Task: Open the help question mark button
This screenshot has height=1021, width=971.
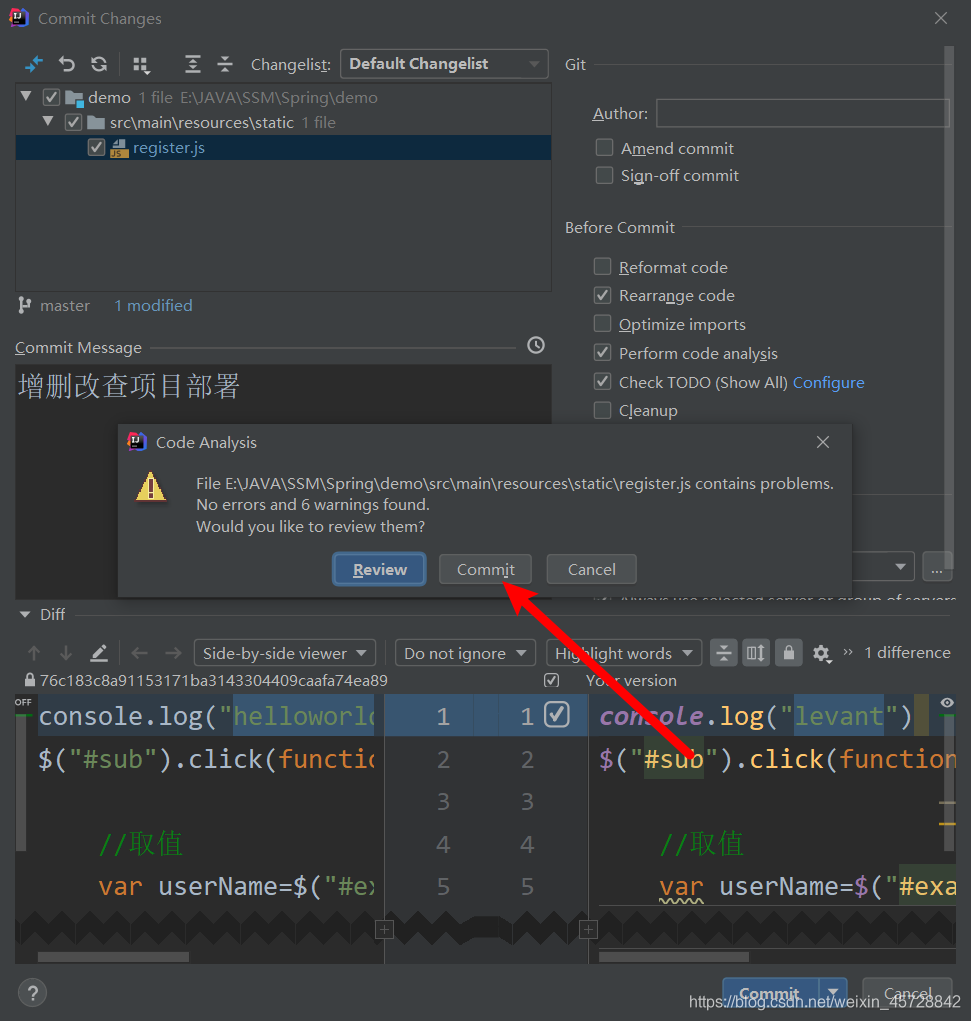Action: [x=33, y=993]
